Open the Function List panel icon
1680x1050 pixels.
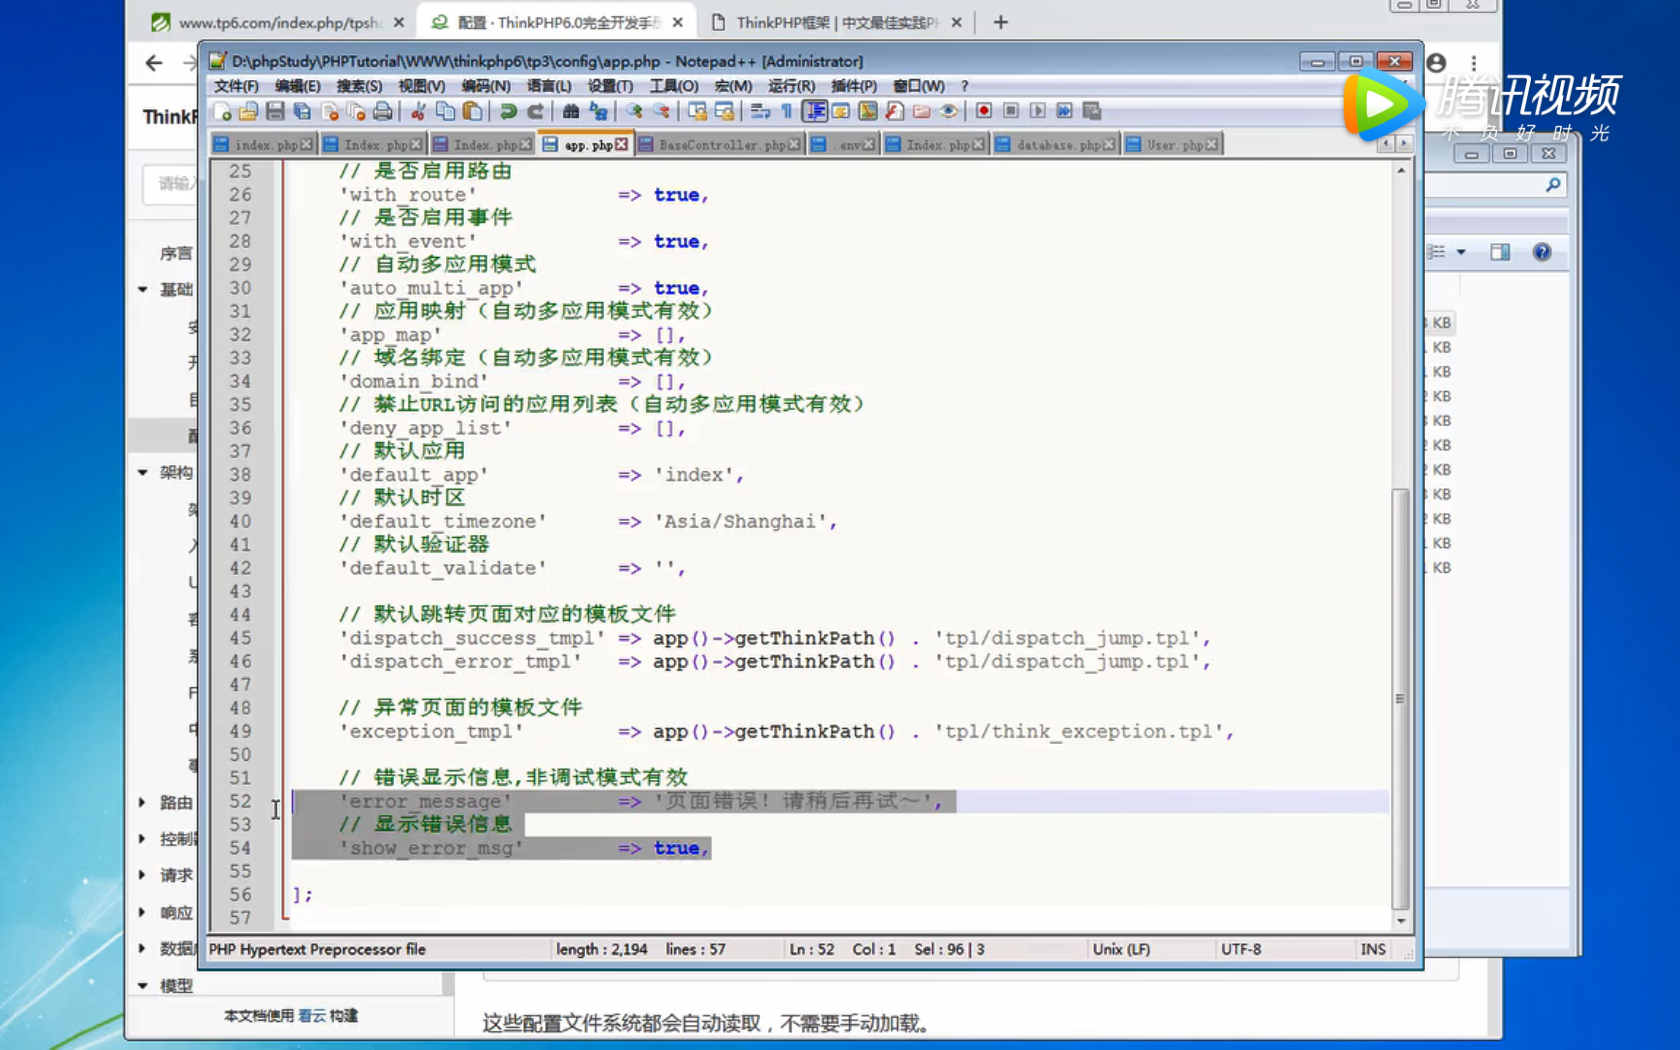coord(894,111)
